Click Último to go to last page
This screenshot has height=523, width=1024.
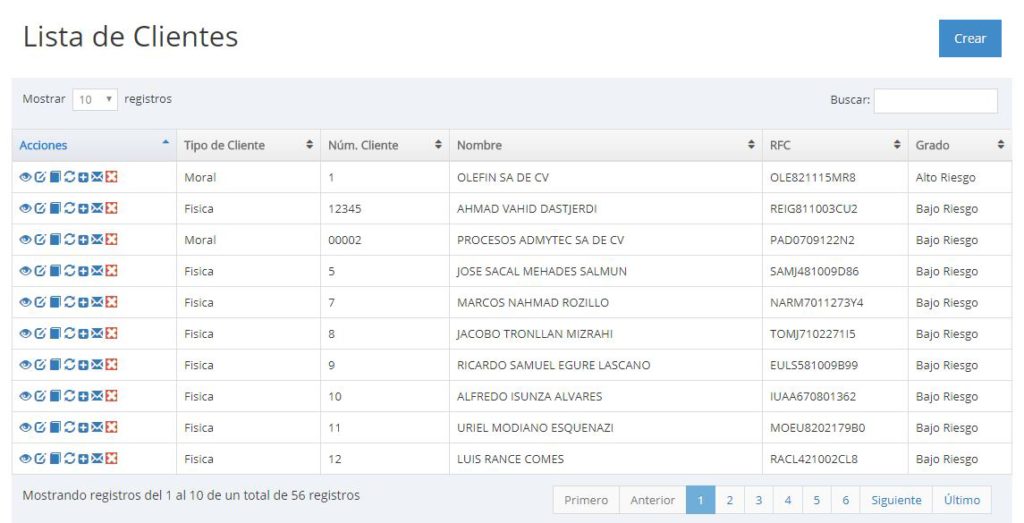(x=961, y=500)
